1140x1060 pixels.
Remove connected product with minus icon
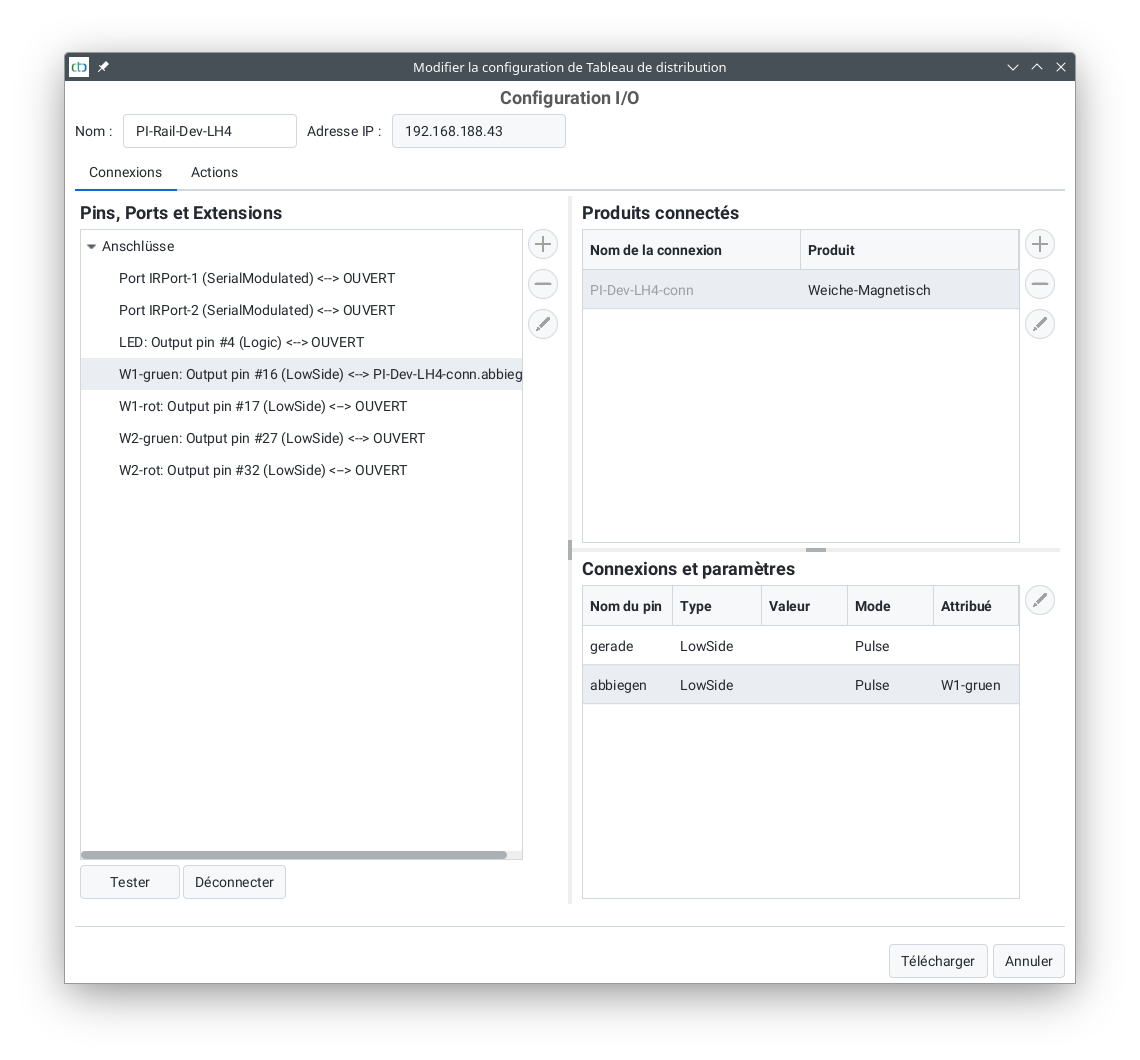tap(1040, 284)
